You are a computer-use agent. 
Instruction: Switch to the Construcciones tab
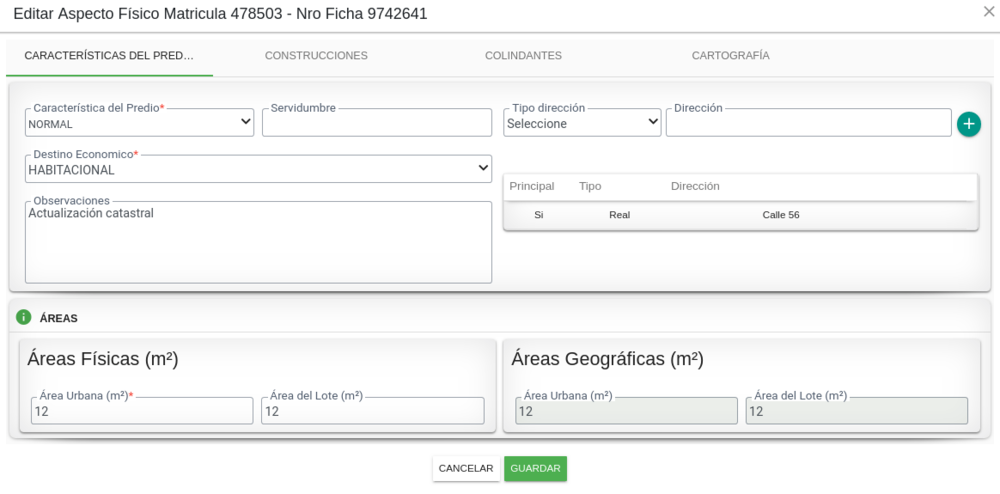(316, 56)
